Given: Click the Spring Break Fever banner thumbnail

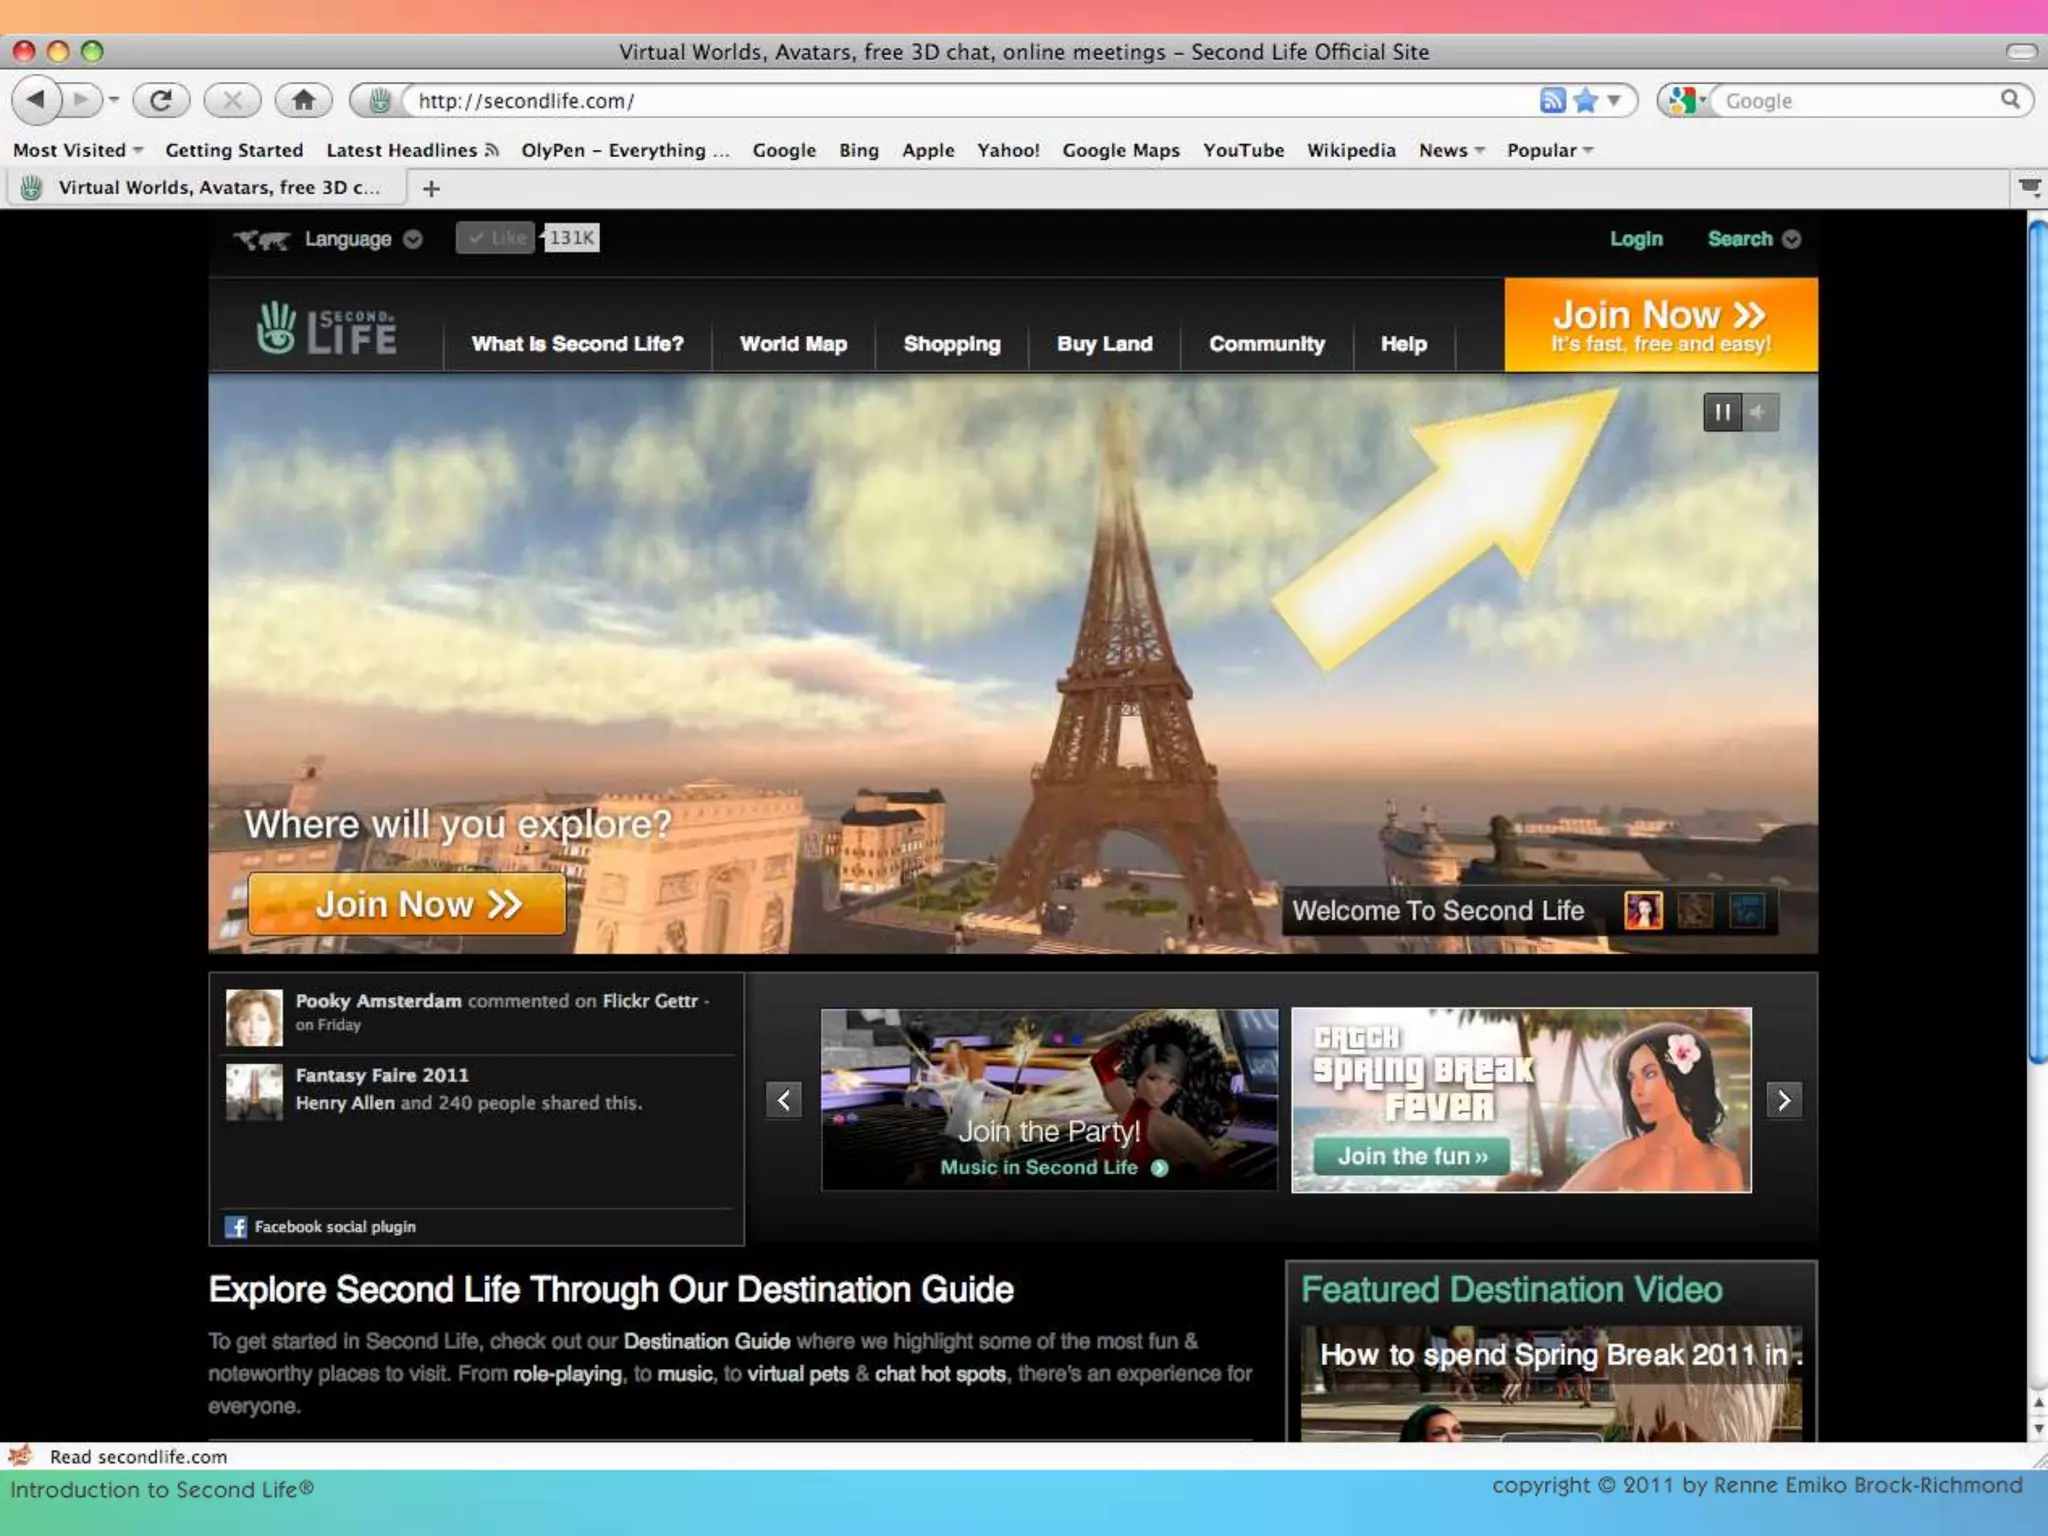Looking at the screenshot, I should [x=1520, y=1100].
